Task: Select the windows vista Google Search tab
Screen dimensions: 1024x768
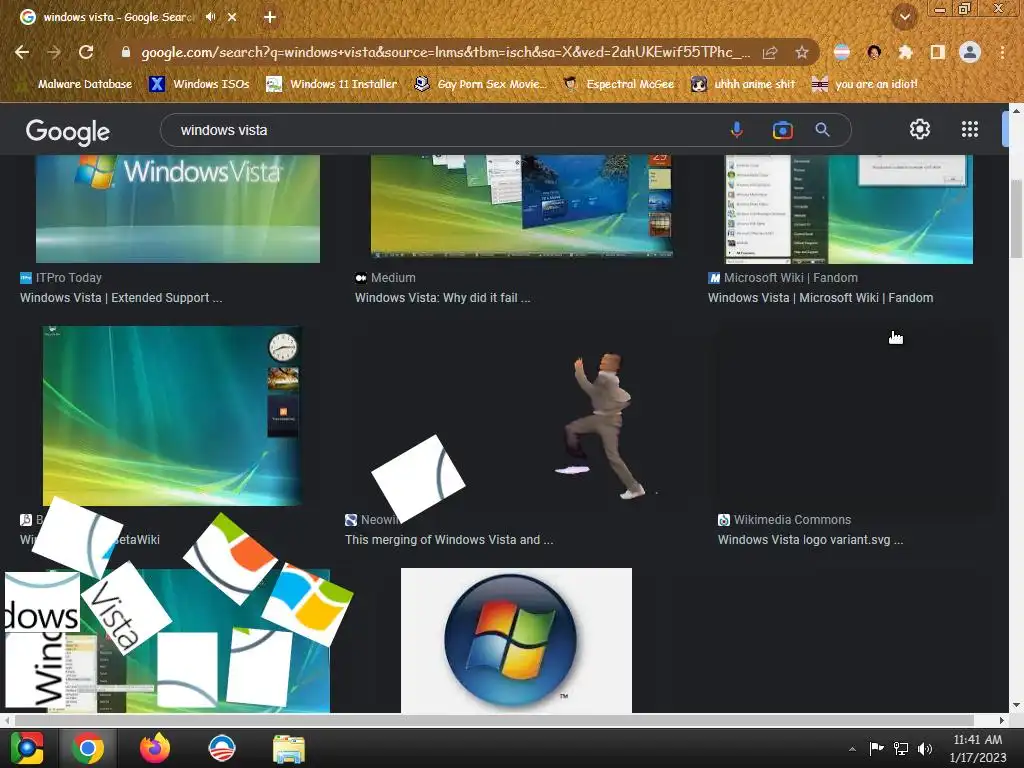Action: pos(118,17)
